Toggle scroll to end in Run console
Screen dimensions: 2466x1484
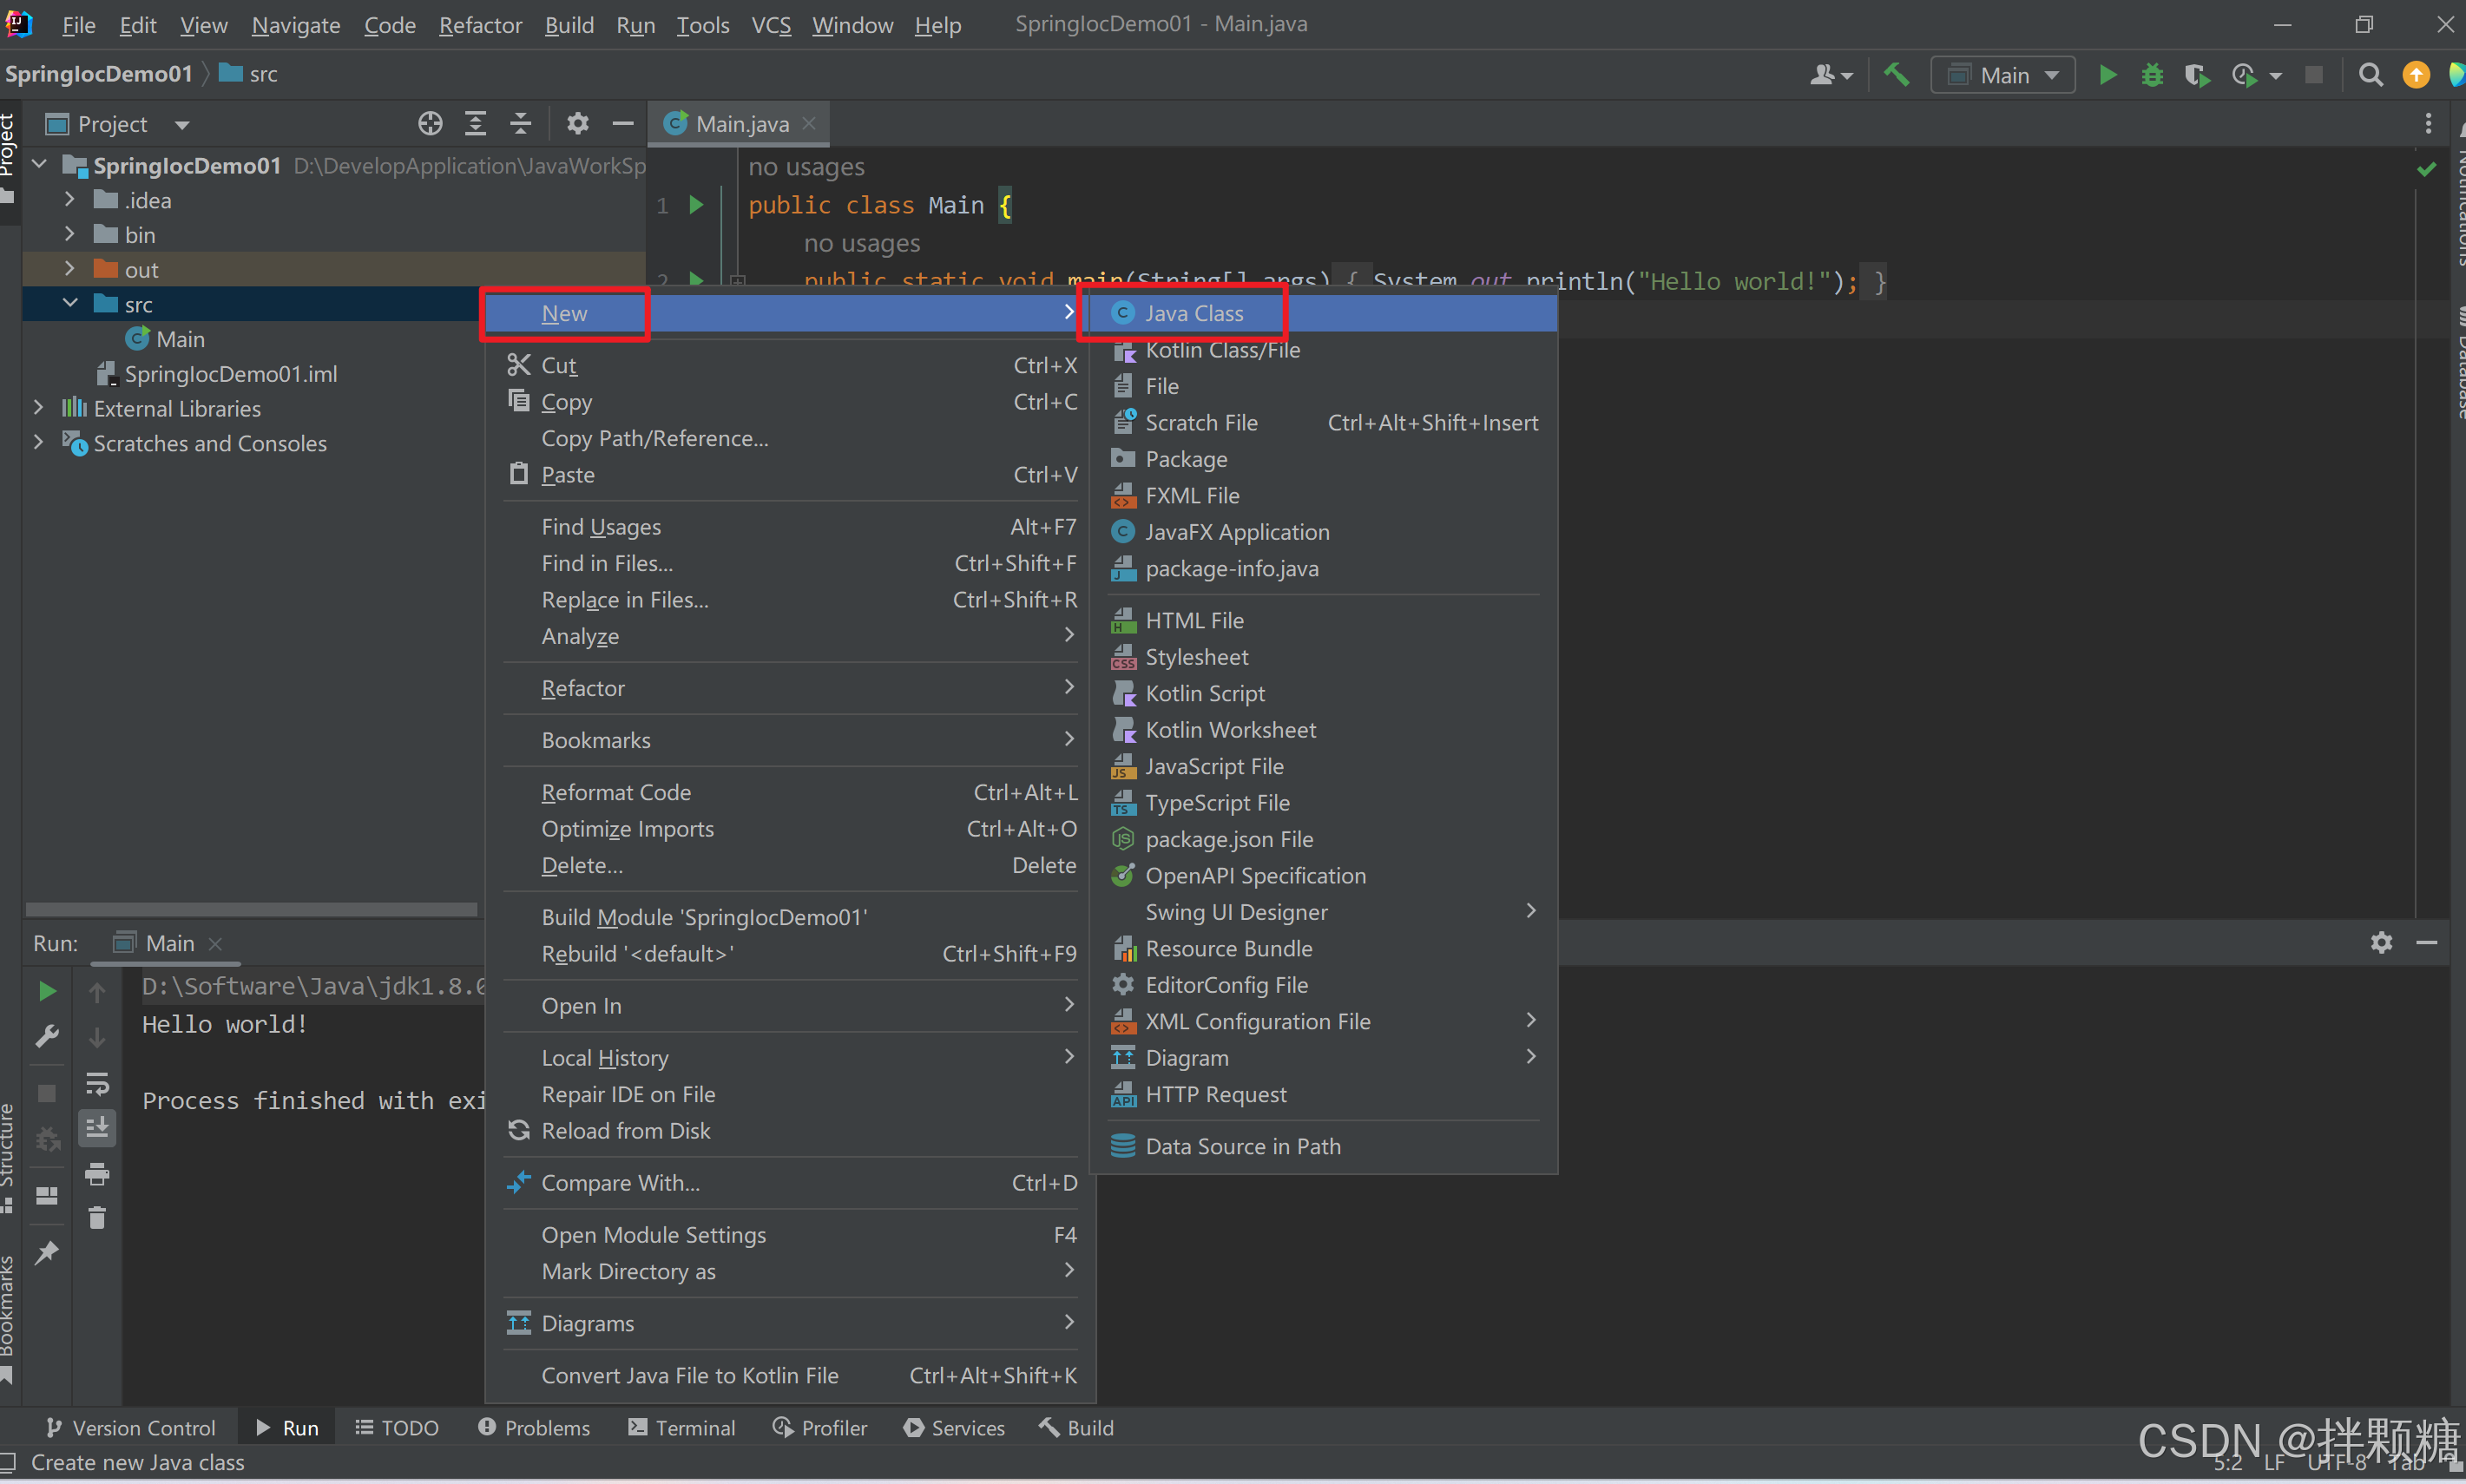[x=97, y=1128]
